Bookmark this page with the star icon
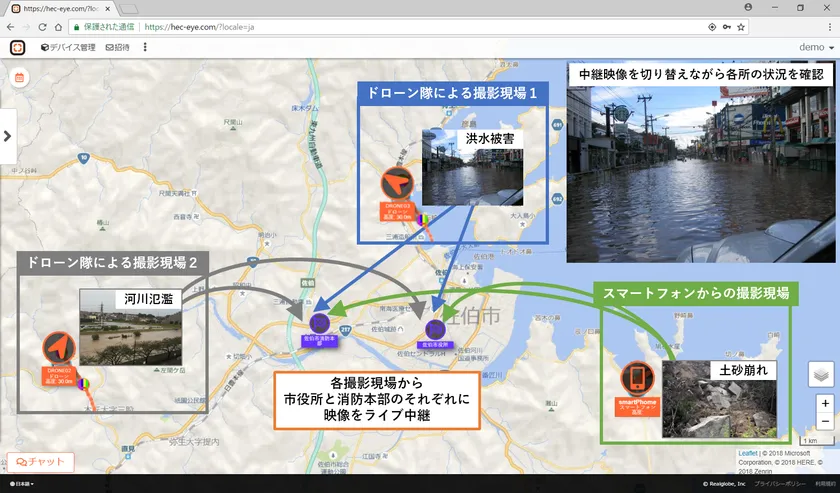Image resolution: width=840 pixels, height=493 pixels. 742,26
